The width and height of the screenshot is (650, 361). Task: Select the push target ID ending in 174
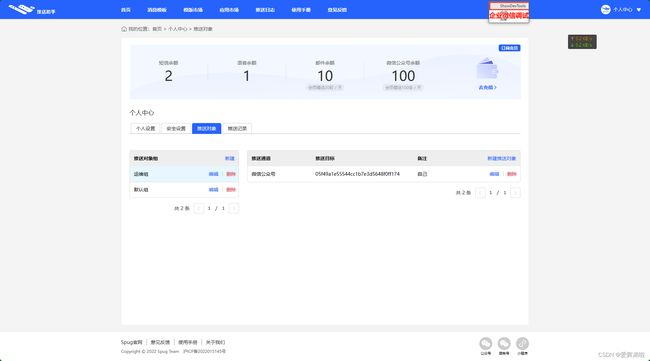pos(357,174)
